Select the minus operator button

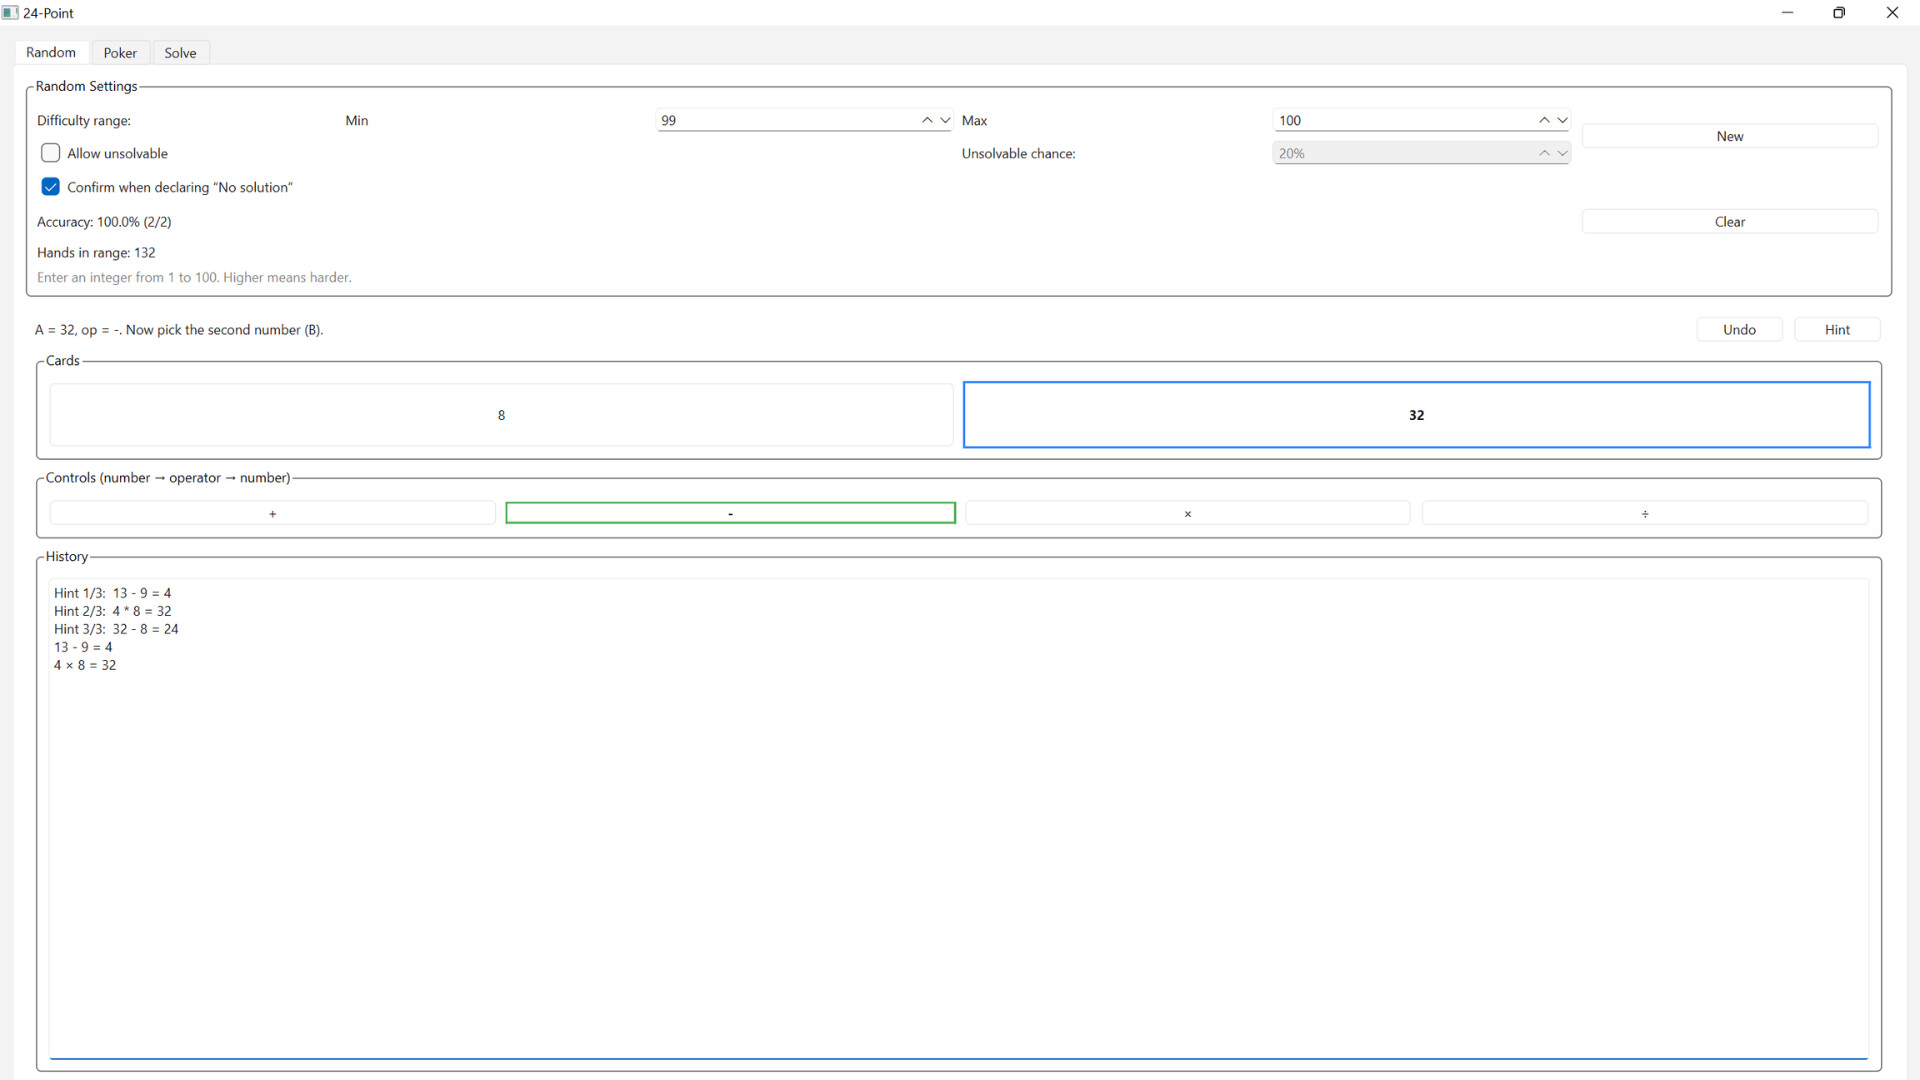point(730,513)
